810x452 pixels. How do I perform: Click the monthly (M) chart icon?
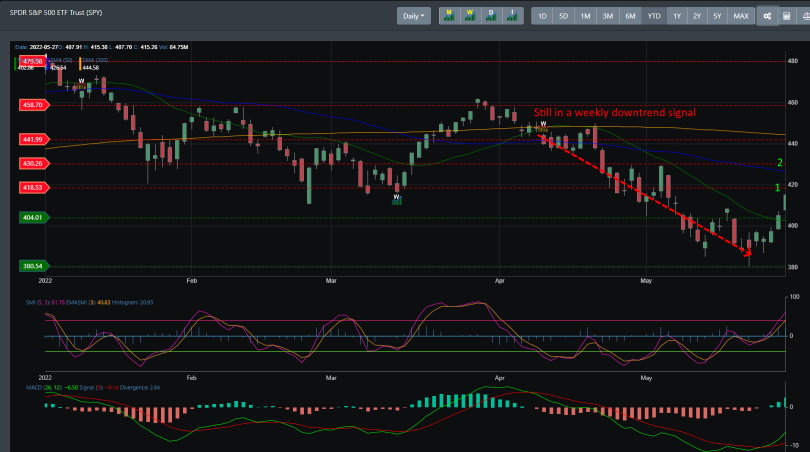click(449, 16)
